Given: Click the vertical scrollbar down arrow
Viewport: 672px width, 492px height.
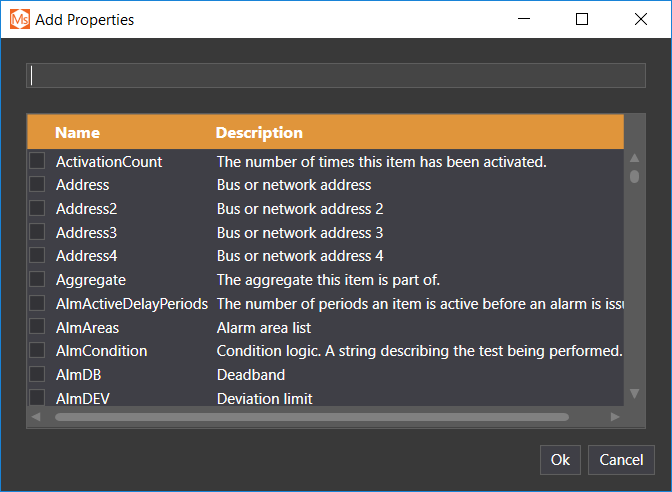Looking at the screenshot, I should tap(634, 394).
